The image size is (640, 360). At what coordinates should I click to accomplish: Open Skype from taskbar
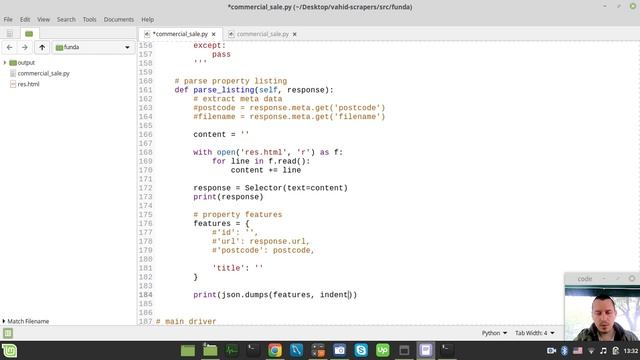pyautogui.click(x=361, y=351)
